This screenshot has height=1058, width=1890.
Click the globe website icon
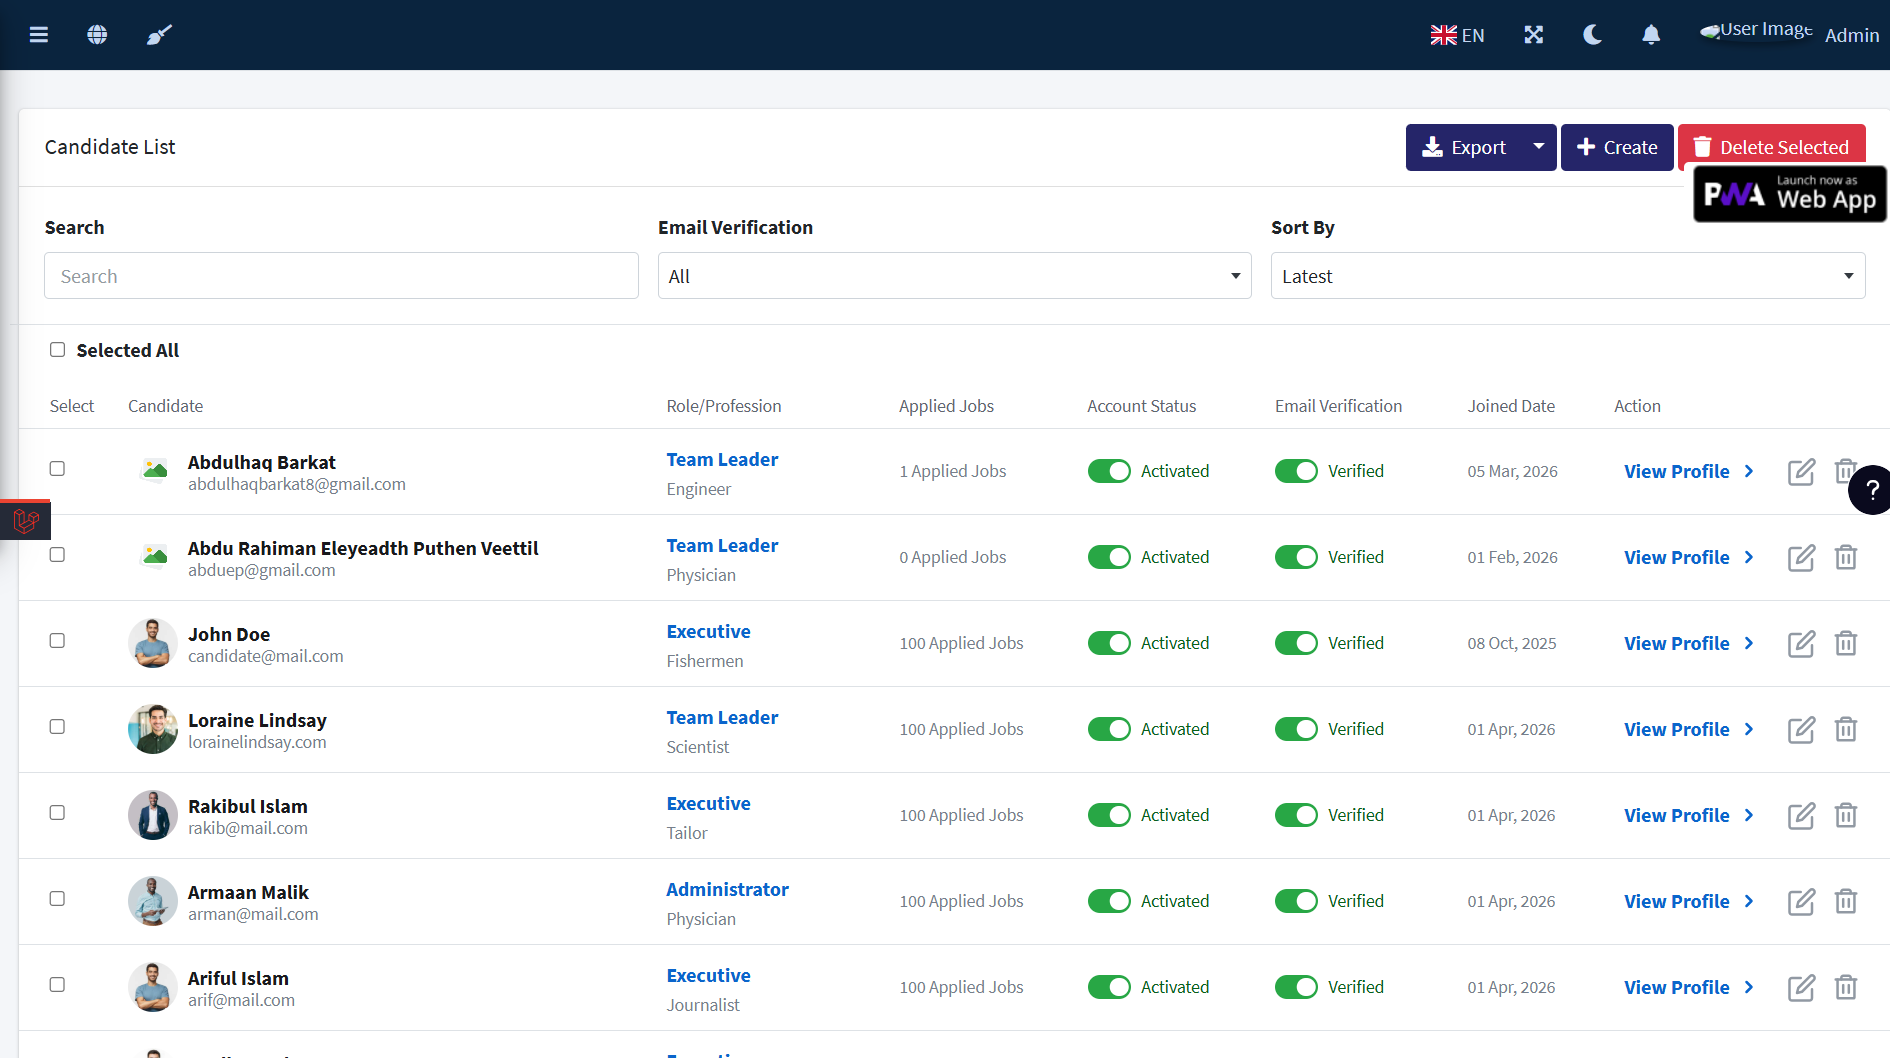coord(97,35)
